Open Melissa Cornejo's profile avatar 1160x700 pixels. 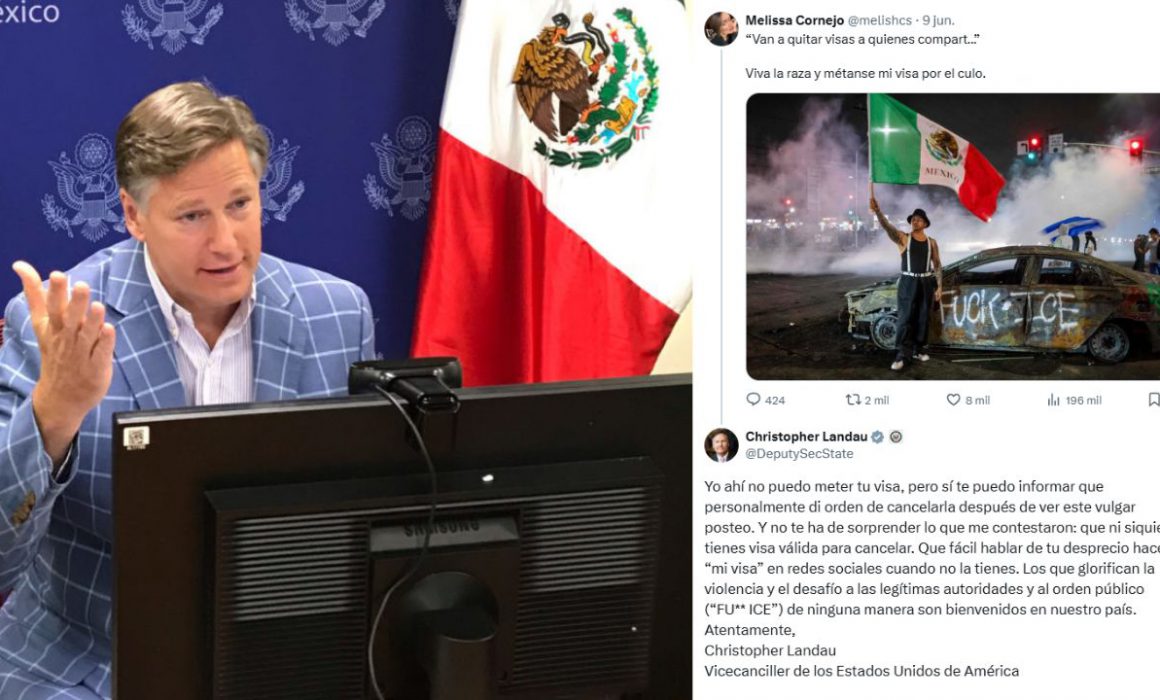[x=721, y=29]
